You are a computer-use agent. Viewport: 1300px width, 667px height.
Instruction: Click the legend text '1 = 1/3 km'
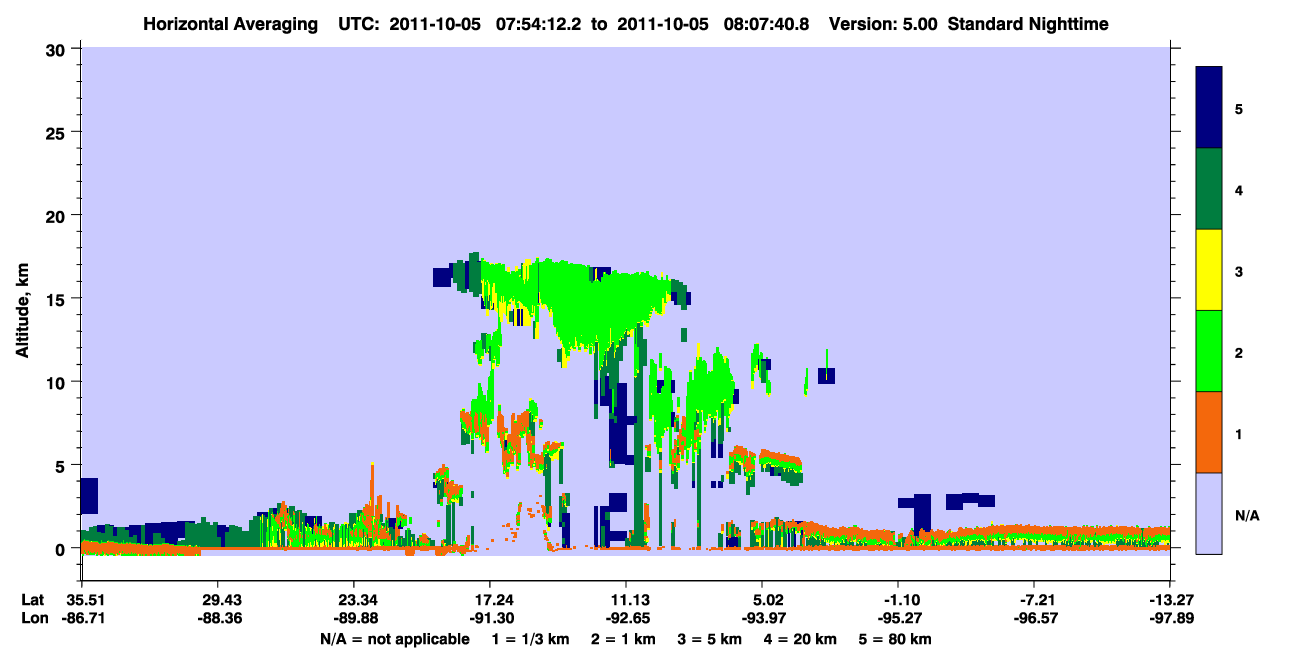pyautogui.click(x=533, y=639)
